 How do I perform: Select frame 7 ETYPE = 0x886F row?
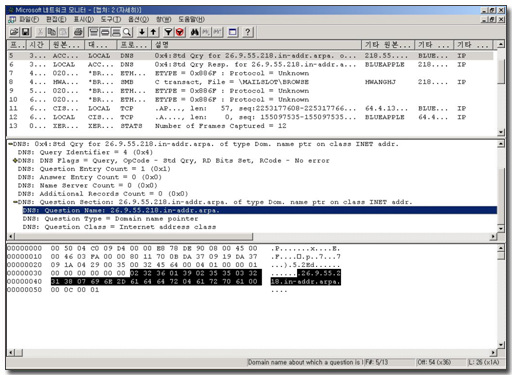coord(250,73)
